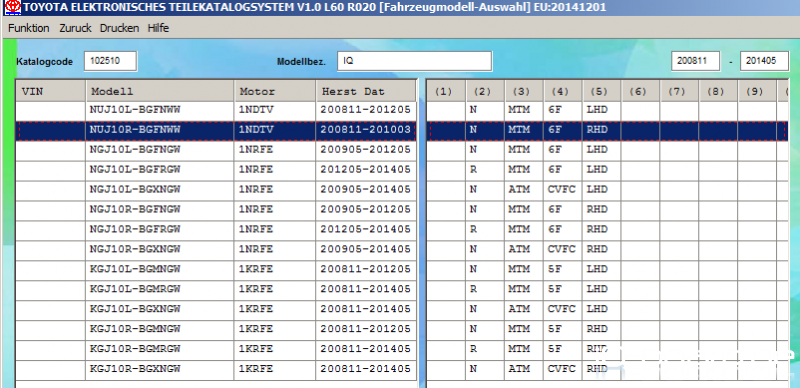The width and height of the screenshot is (800, 388).
Task: Open the Hilfe menu
Action: point(158,28)
